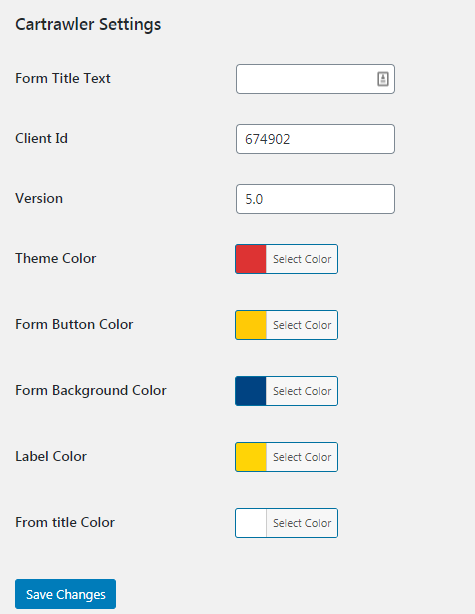Open the white From title Color swatch

click(x=251, y=523)
